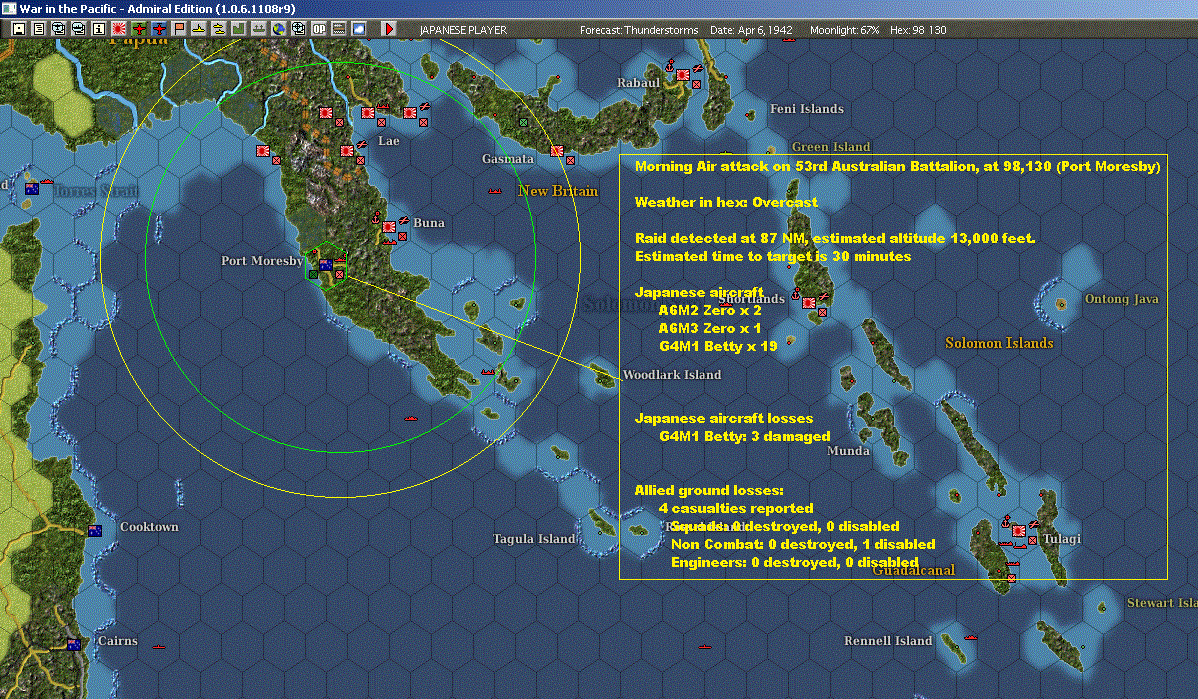Click the Forecast: Thunderstorms status text
Screen dimensions: 1198x699
tap(639, 30)
